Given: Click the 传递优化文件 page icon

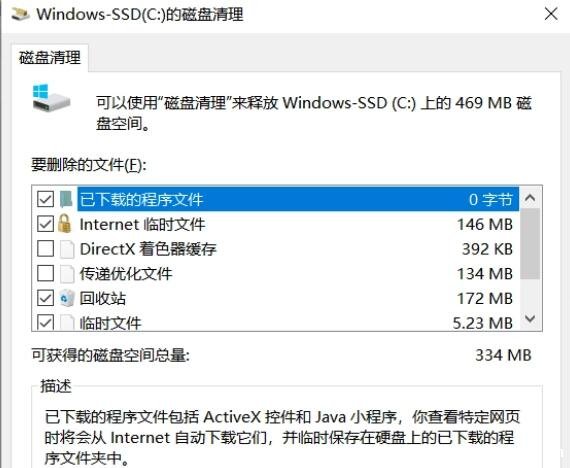Looking at the screenshot, I should 67,274.
